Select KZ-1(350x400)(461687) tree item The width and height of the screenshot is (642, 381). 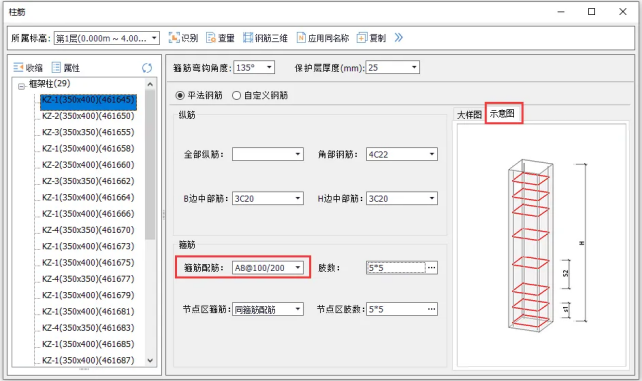click(88, 360)
